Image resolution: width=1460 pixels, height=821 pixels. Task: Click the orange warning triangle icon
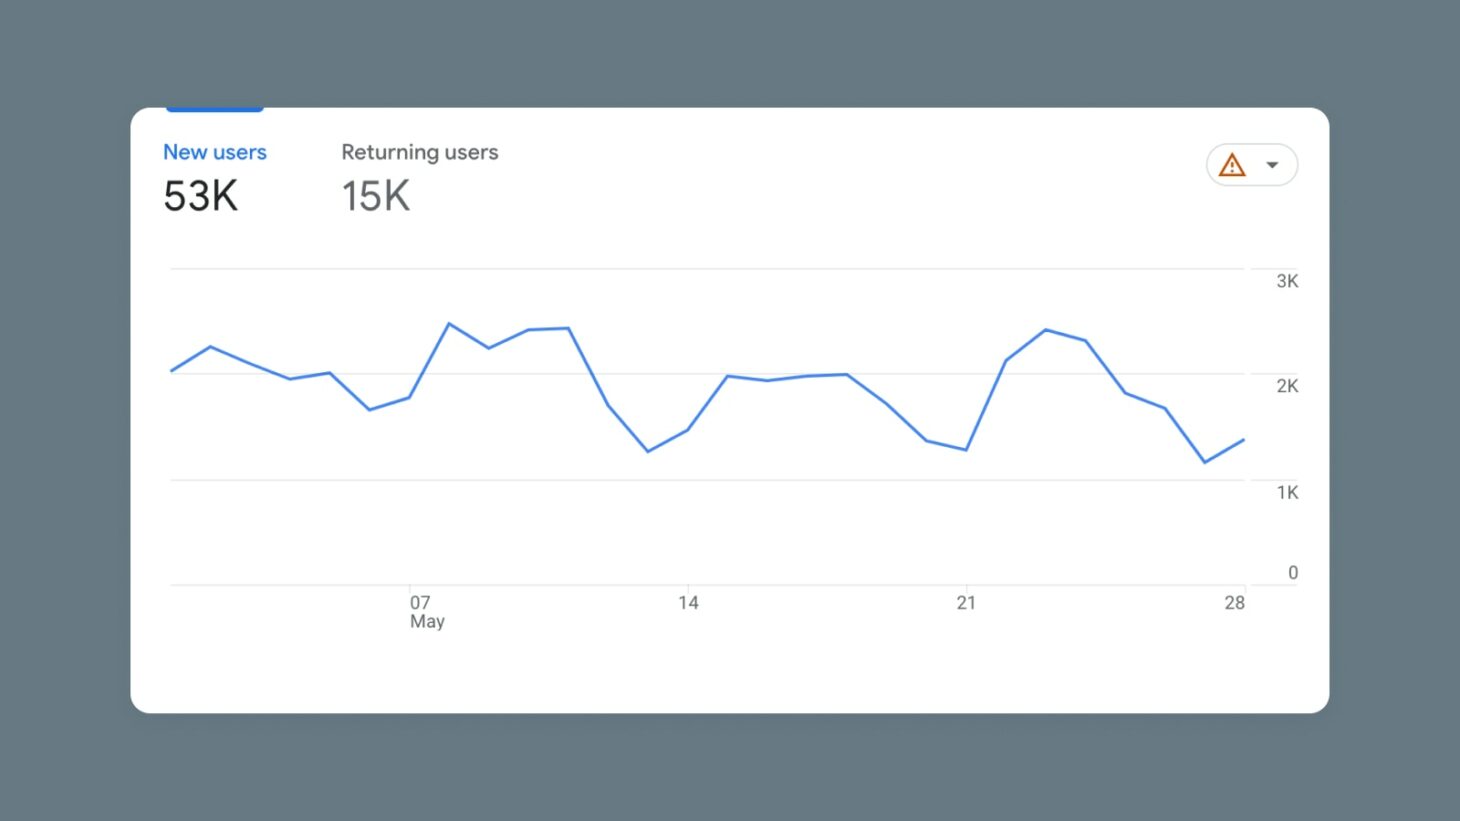coord(1232,164)
